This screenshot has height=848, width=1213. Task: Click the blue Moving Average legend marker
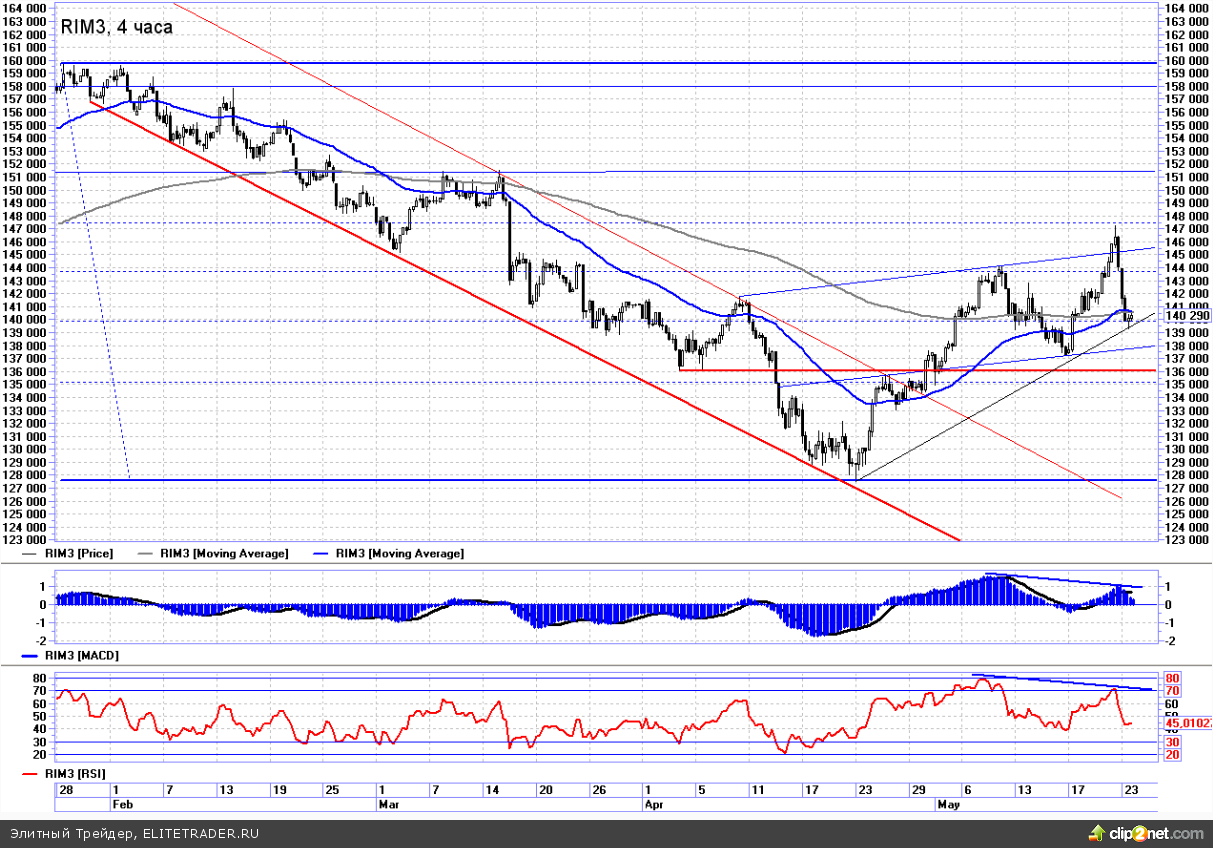pos(322,553)
